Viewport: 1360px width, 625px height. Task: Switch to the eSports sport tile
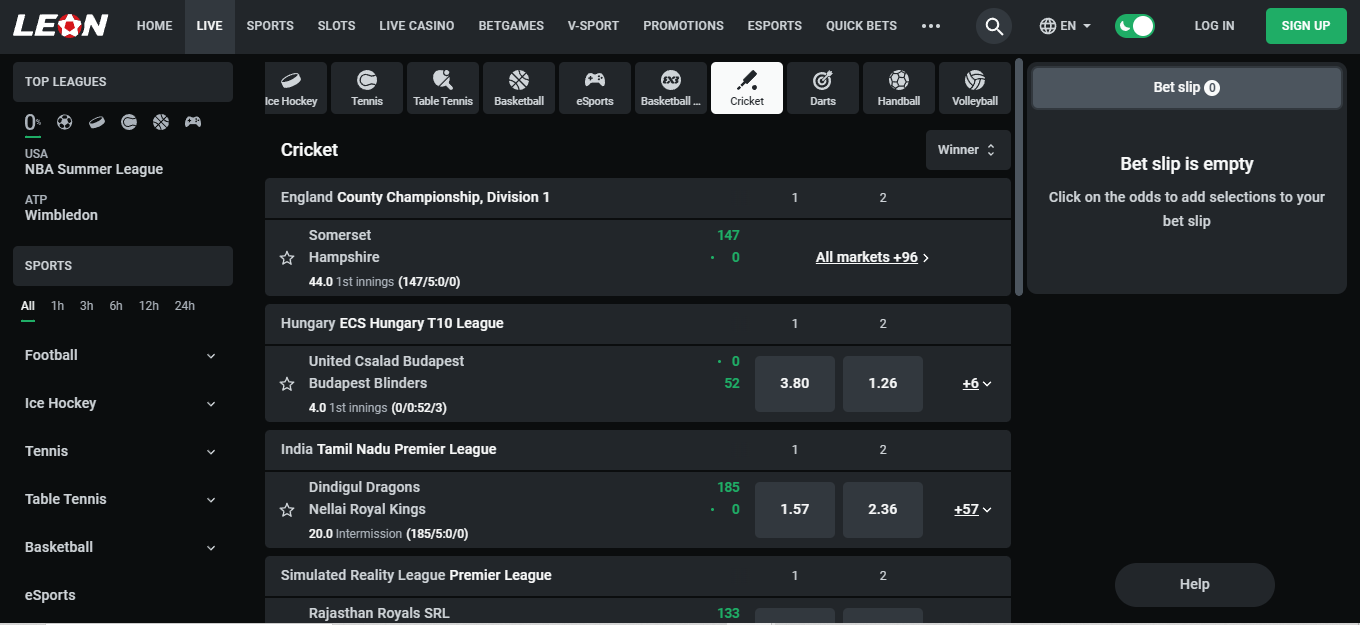point(595,88)
